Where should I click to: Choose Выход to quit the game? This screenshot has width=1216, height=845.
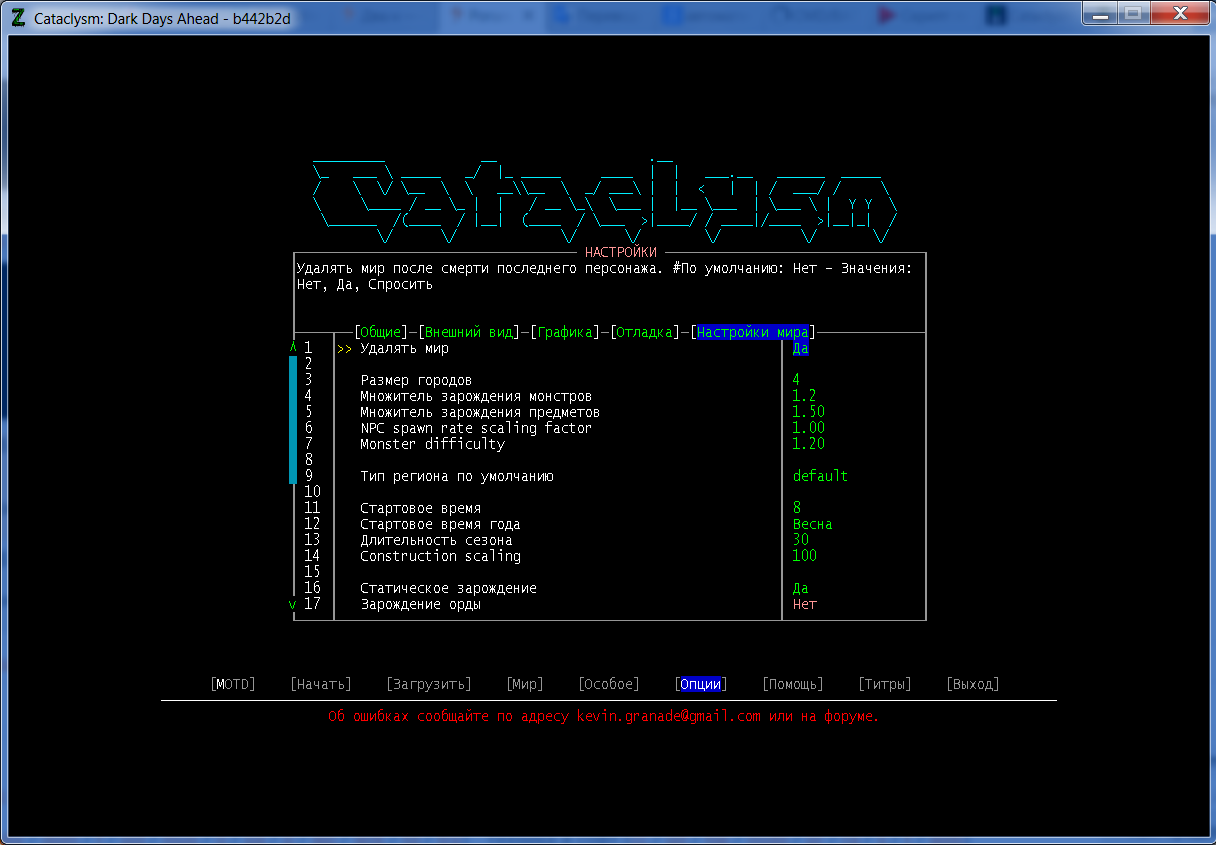coord(973,684)
